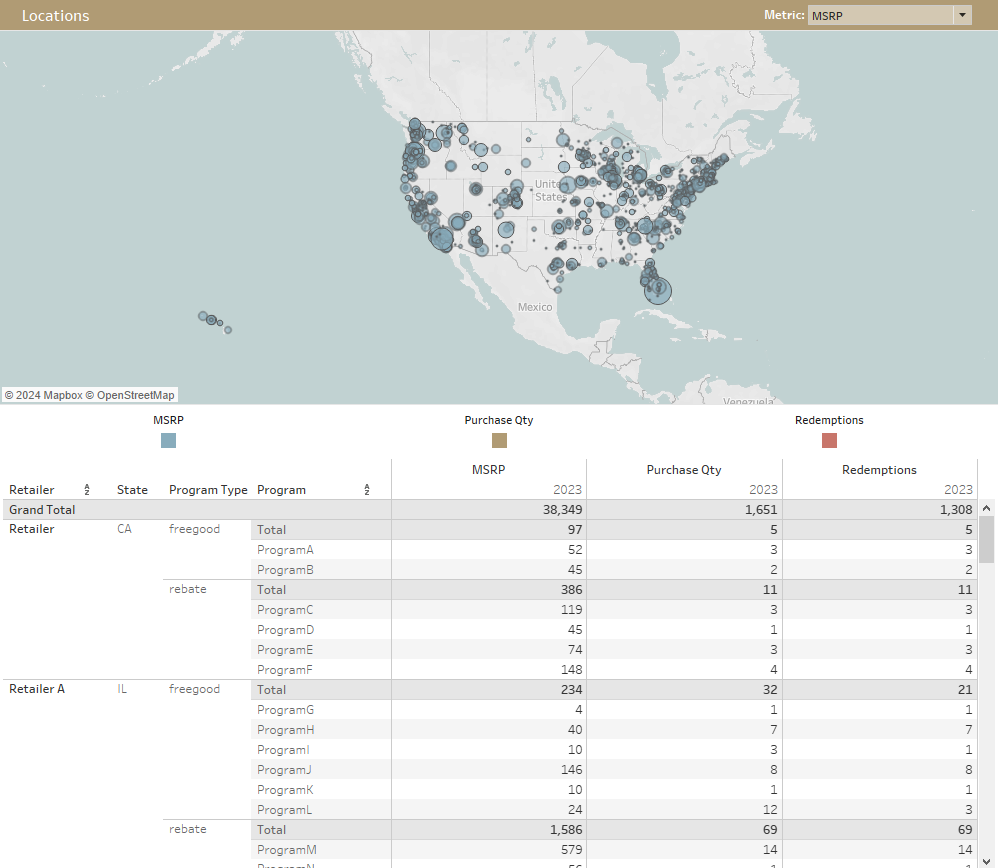Select the CA state cell
The image size is (998, 868).
click(124, 529)
